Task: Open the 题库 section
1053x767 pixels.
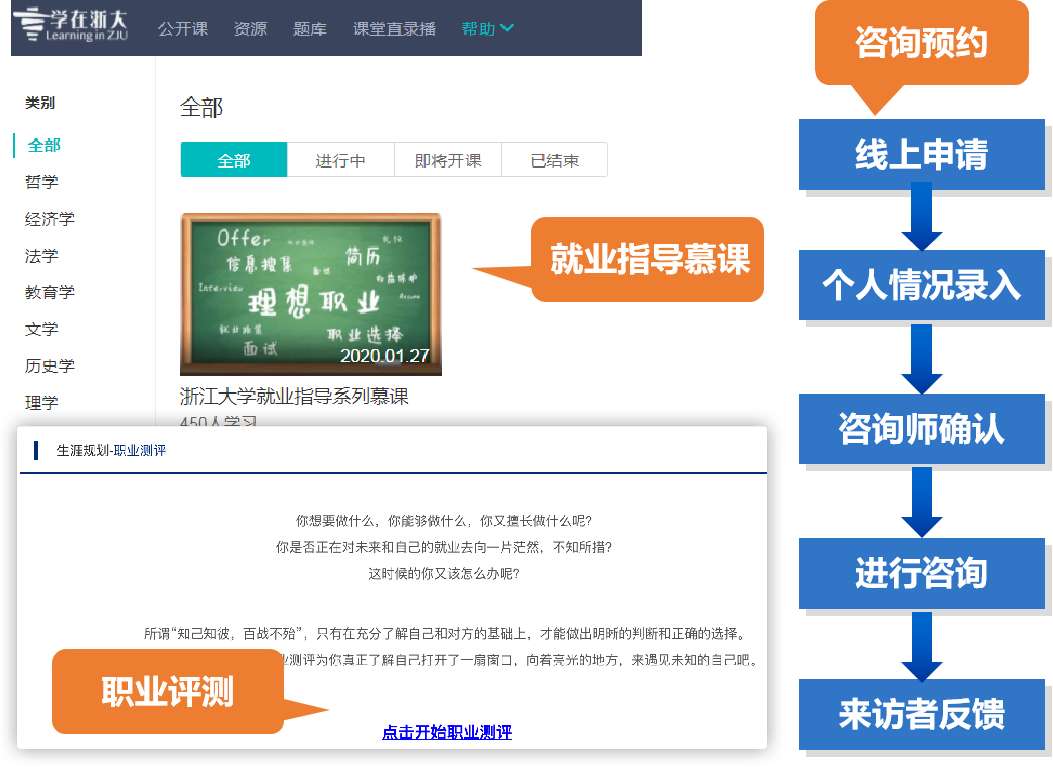Action: point(310,29)
